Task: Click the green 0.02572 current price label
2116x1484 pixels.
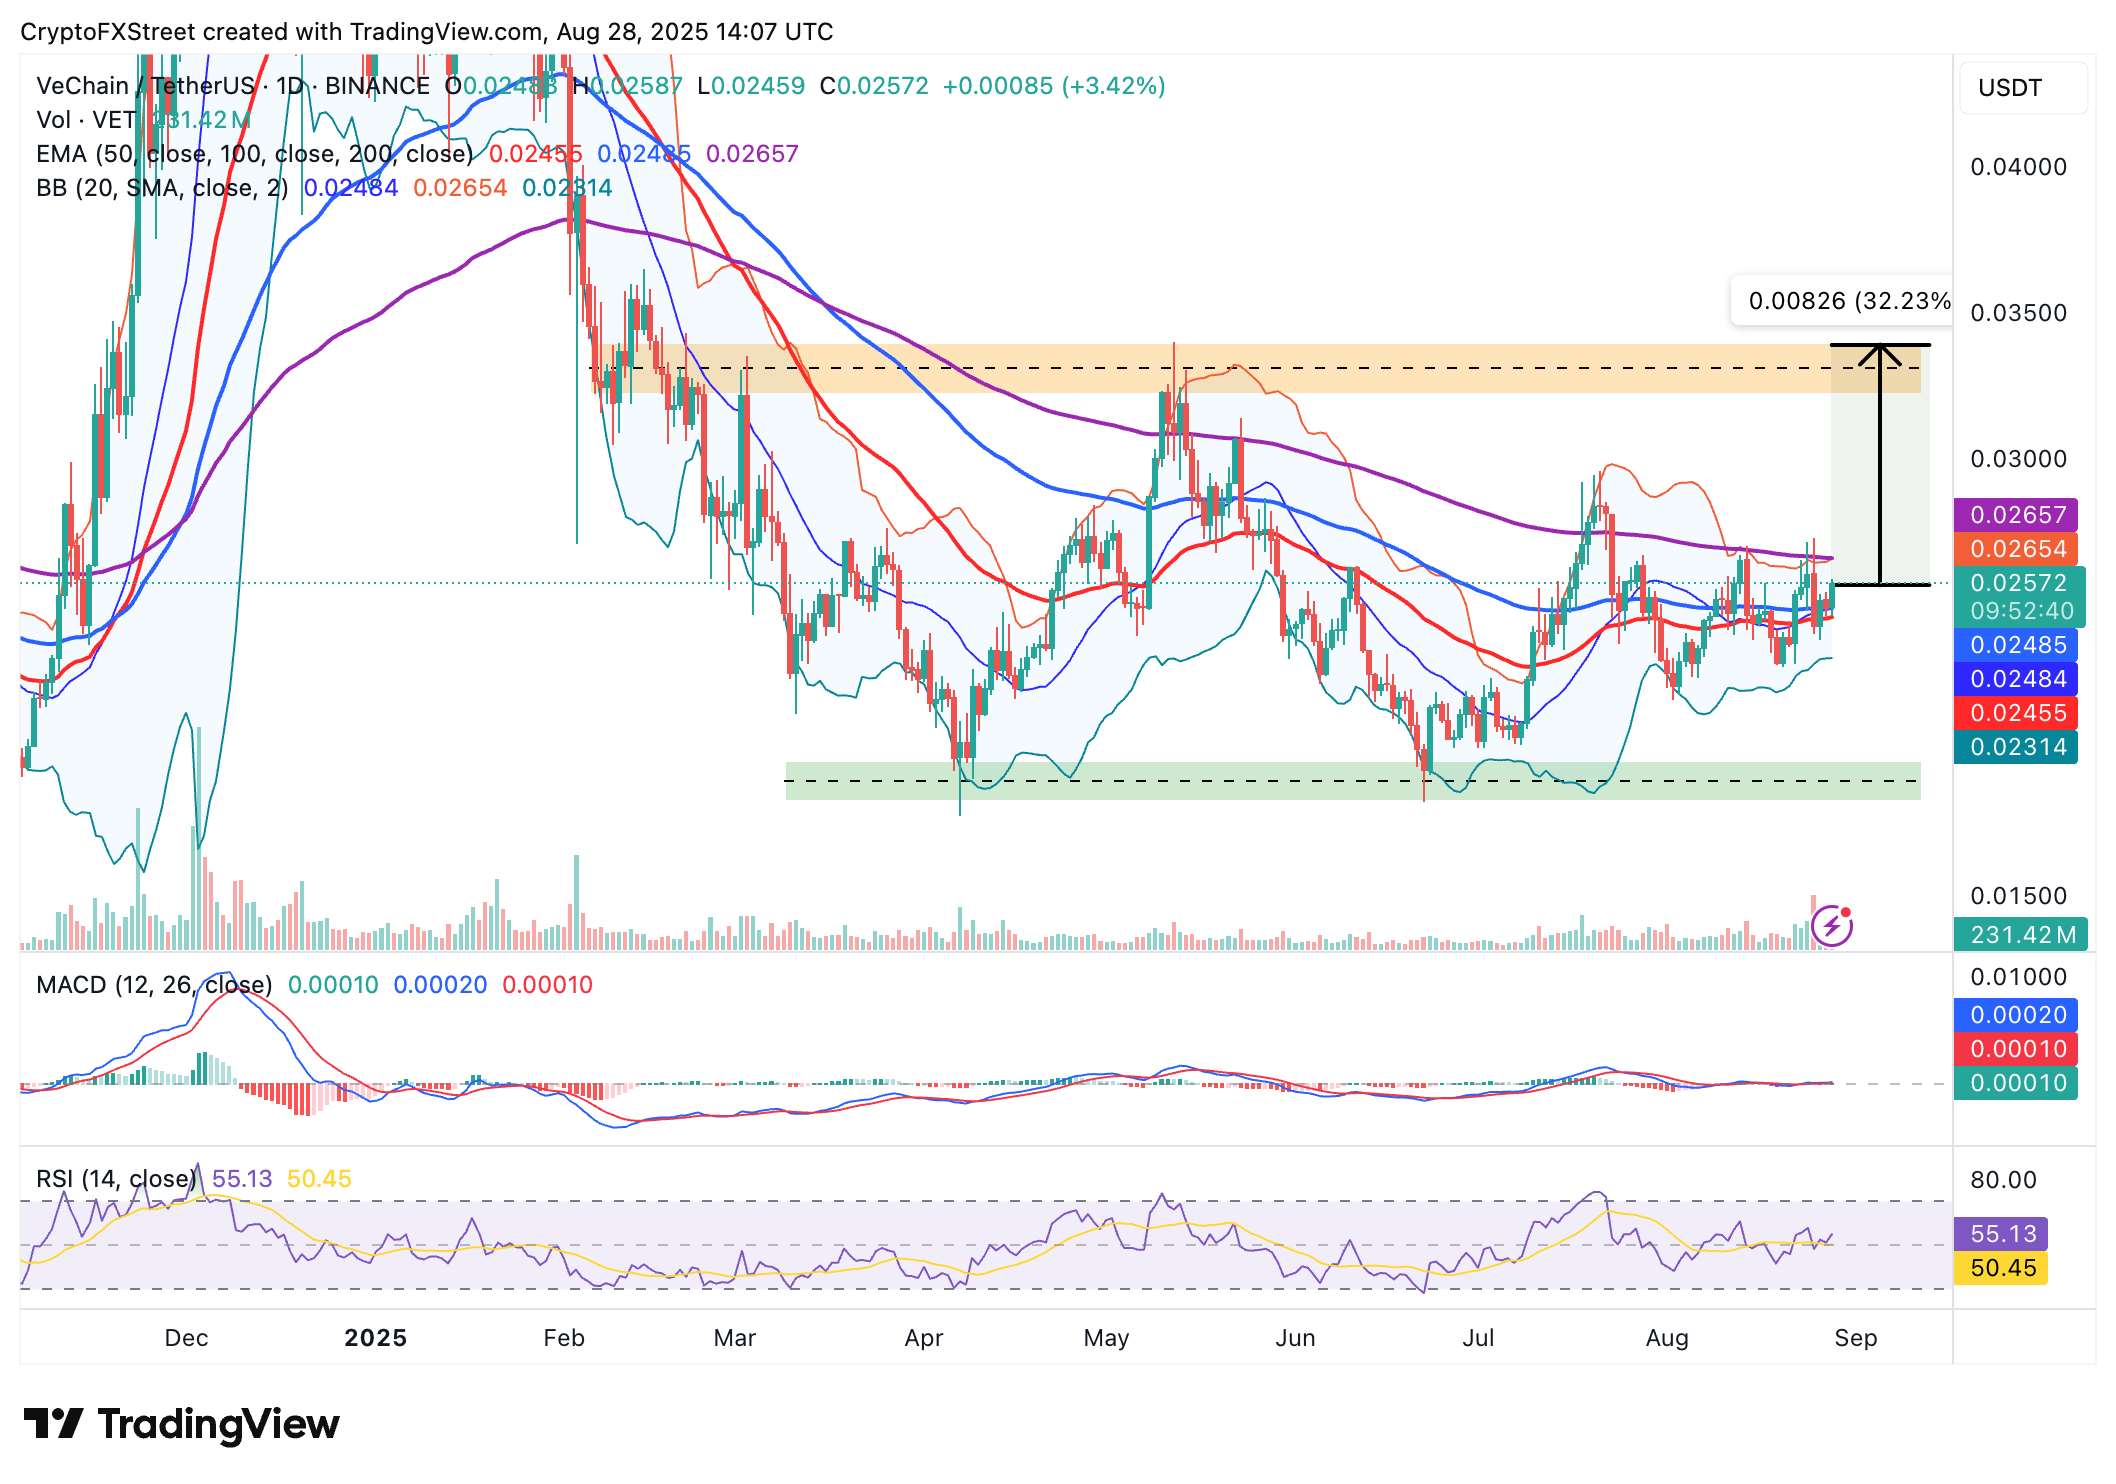Action: pyautogui.click(x=2016, y=583)
